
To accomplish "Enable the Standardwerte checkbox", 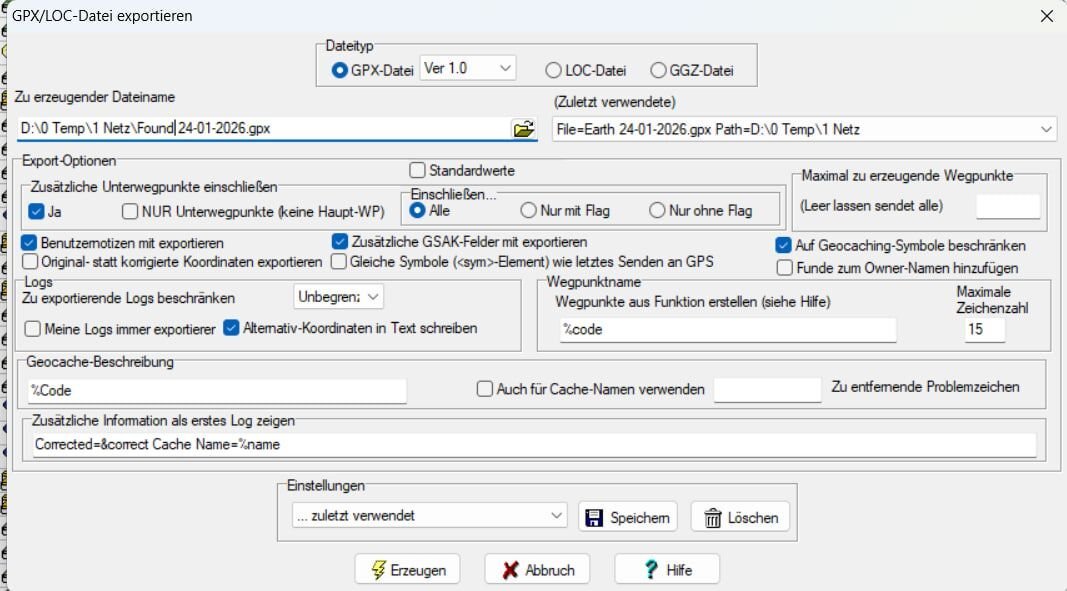I will click(x=418, y=171).
